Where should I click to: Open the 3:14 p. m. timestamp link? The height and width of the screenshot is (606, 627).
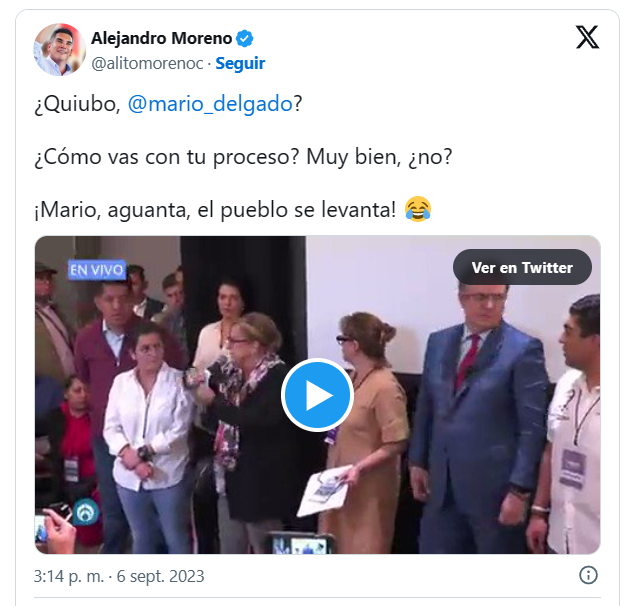pyautogui.click(x=69, y=576)
